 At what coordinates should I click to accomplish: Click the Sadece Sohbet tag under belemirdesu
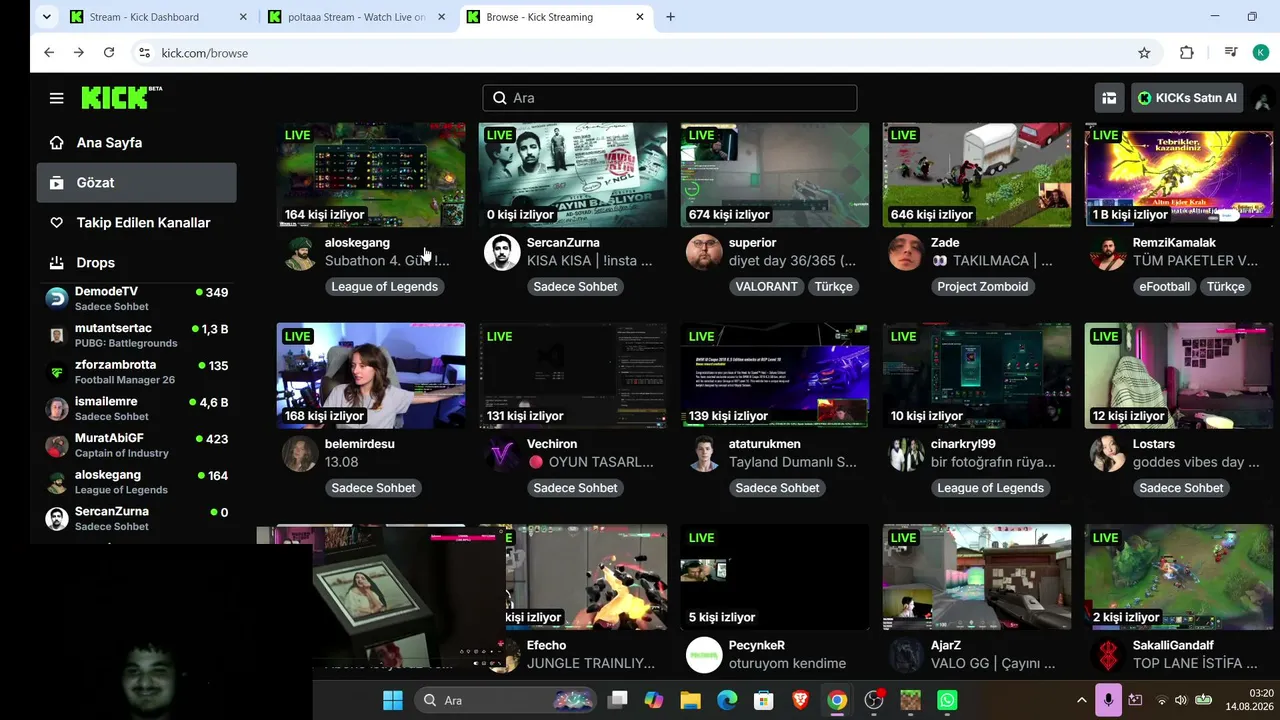(x=373, y=488)
